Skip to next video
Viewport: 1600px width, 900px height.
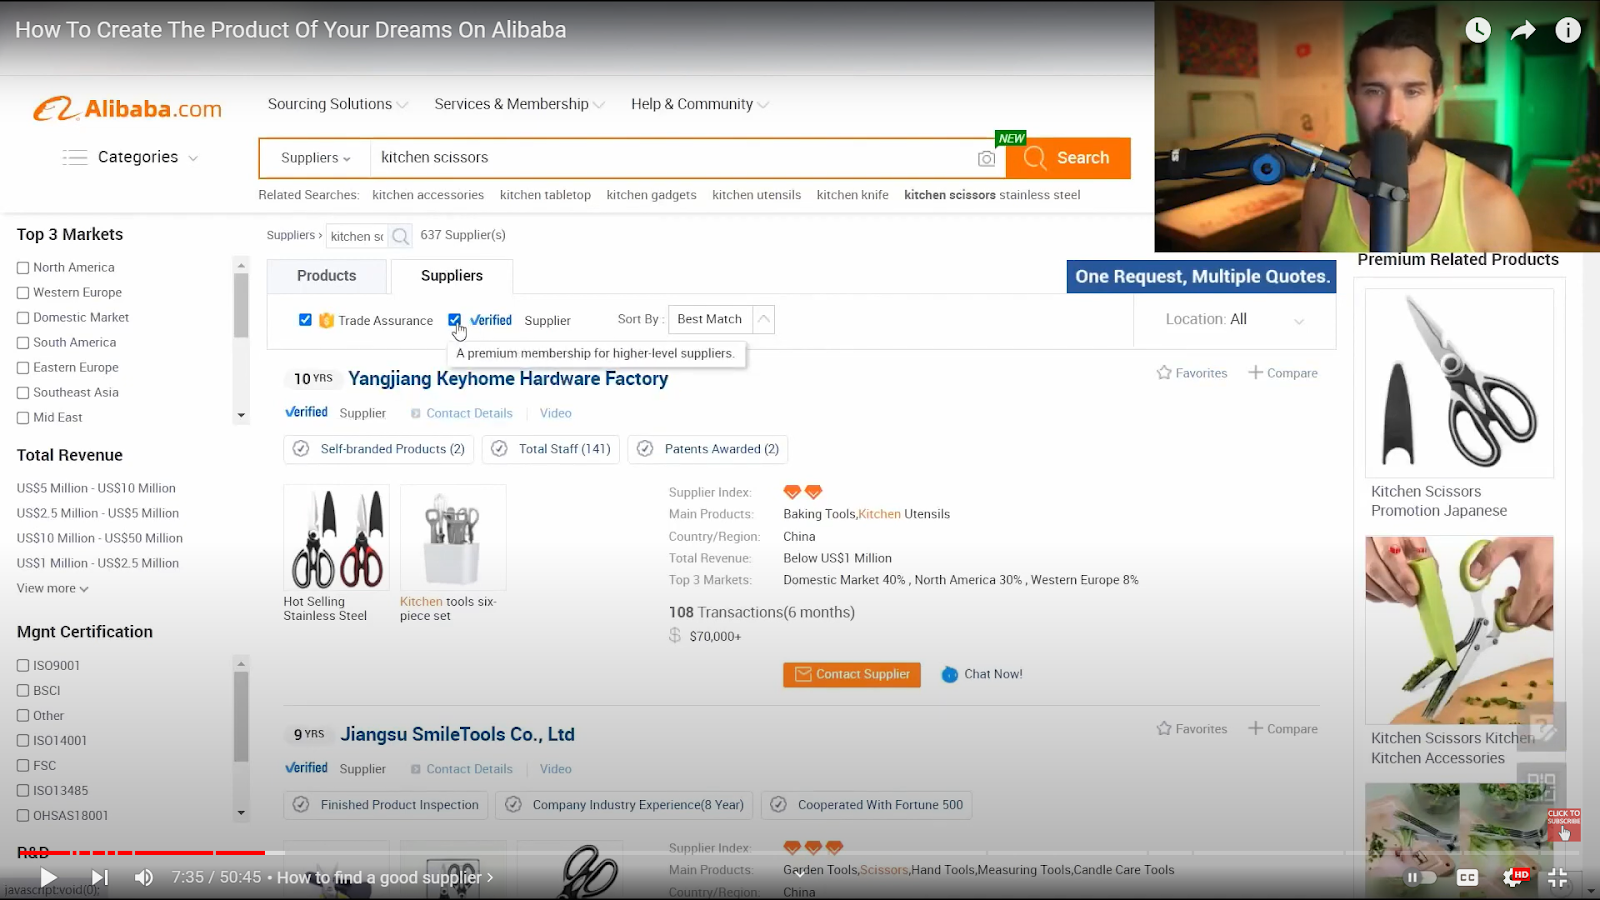tap(100, 877)
